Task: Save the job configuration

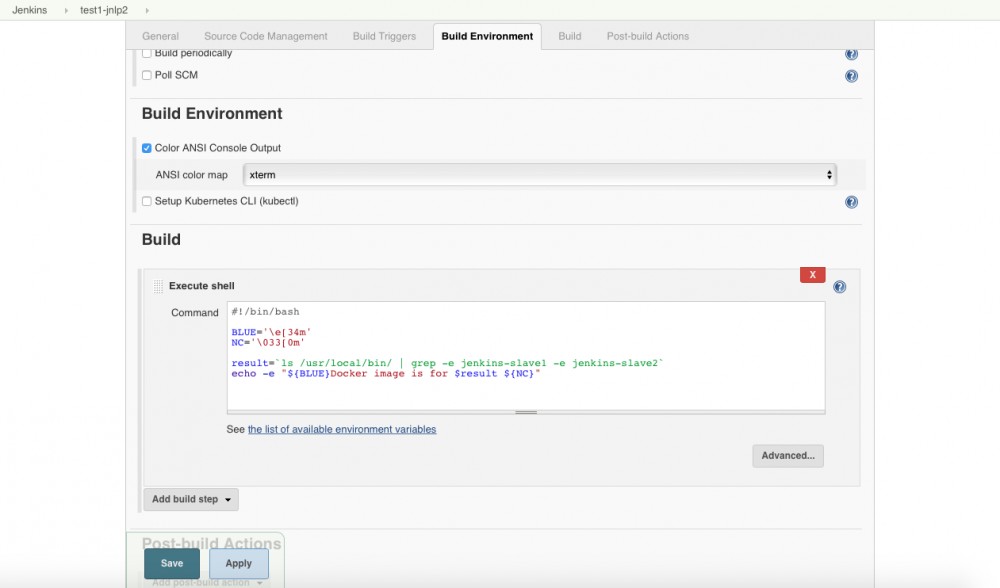Action: coord(171,563)
